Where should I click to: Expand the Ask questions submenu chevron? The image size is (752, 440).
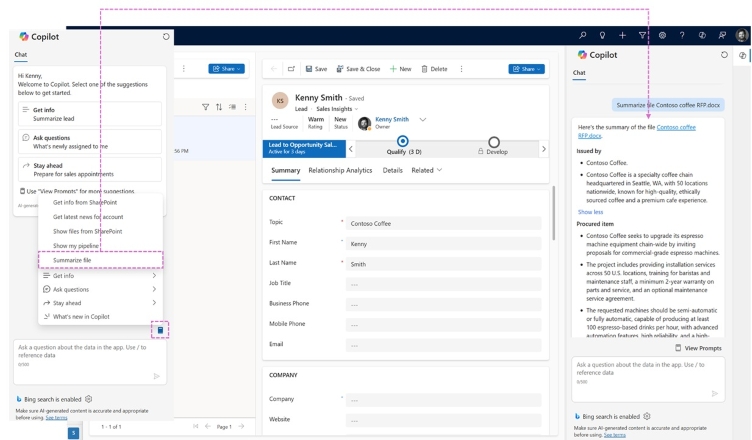point(154,289)
